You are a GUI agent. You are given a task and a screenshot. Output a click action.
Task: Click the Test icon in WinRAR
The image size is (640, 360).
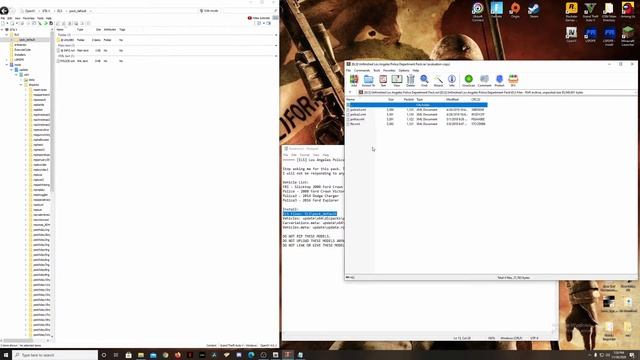point(383,80)
